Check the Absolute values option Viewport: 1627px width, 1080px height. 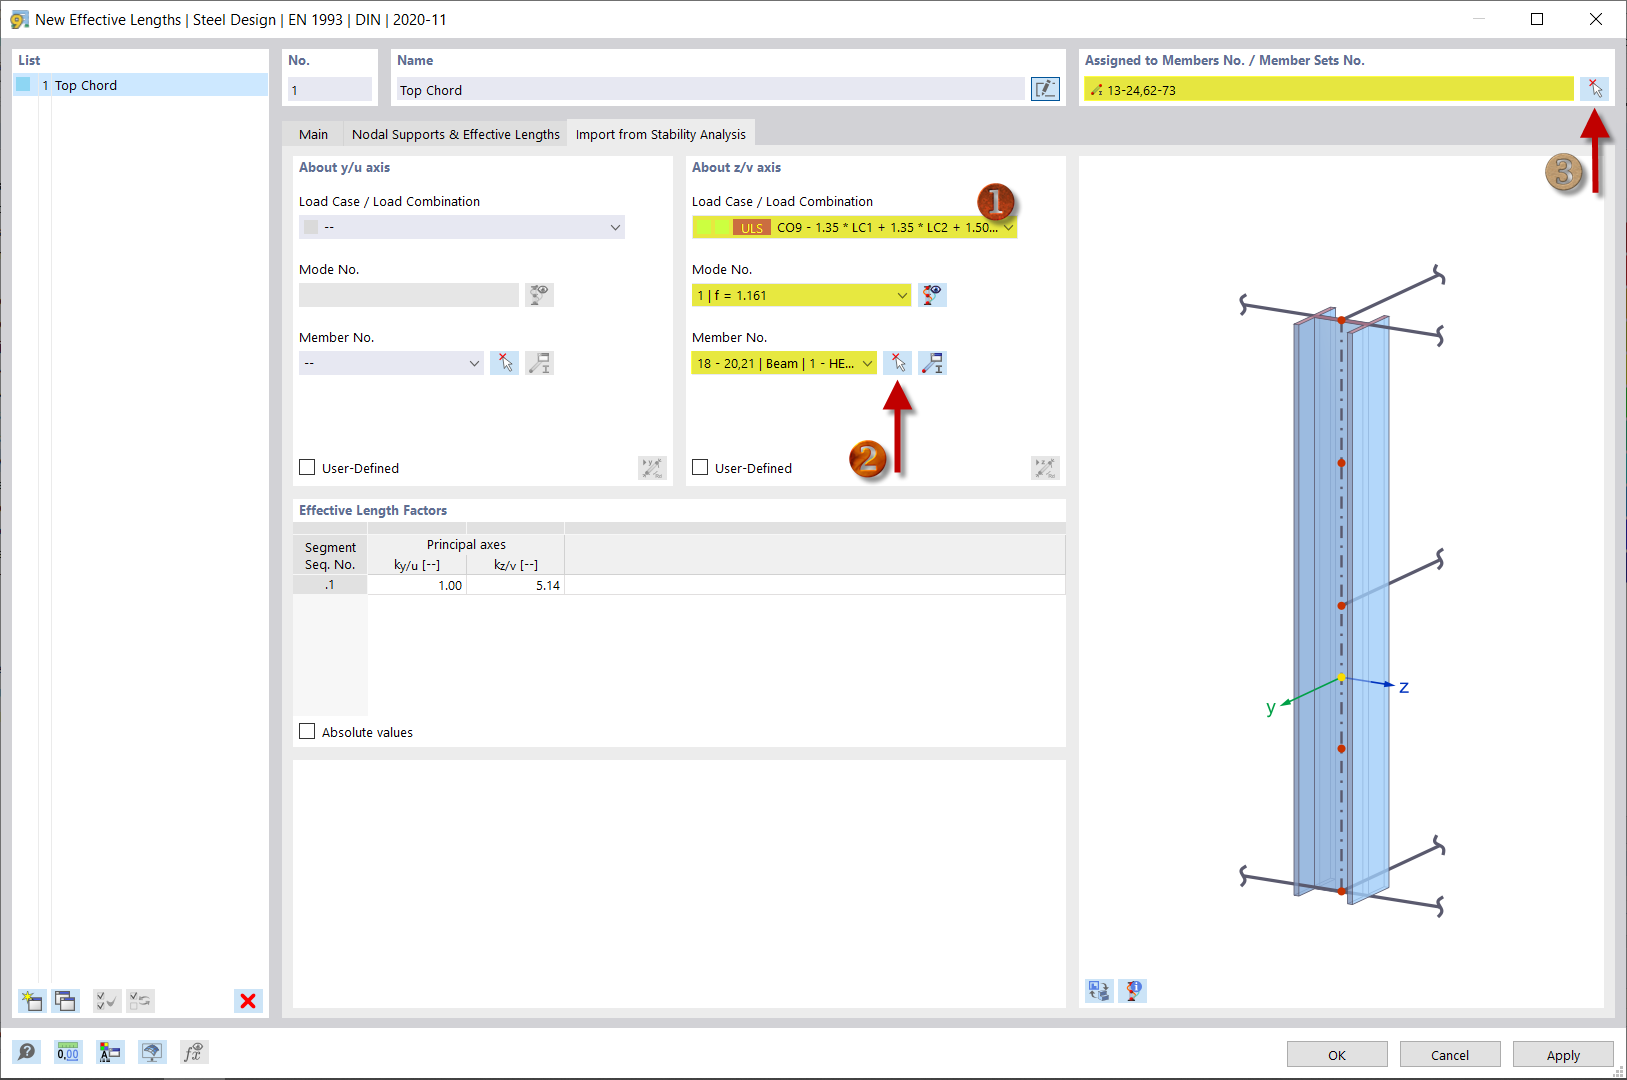(307, 731)
